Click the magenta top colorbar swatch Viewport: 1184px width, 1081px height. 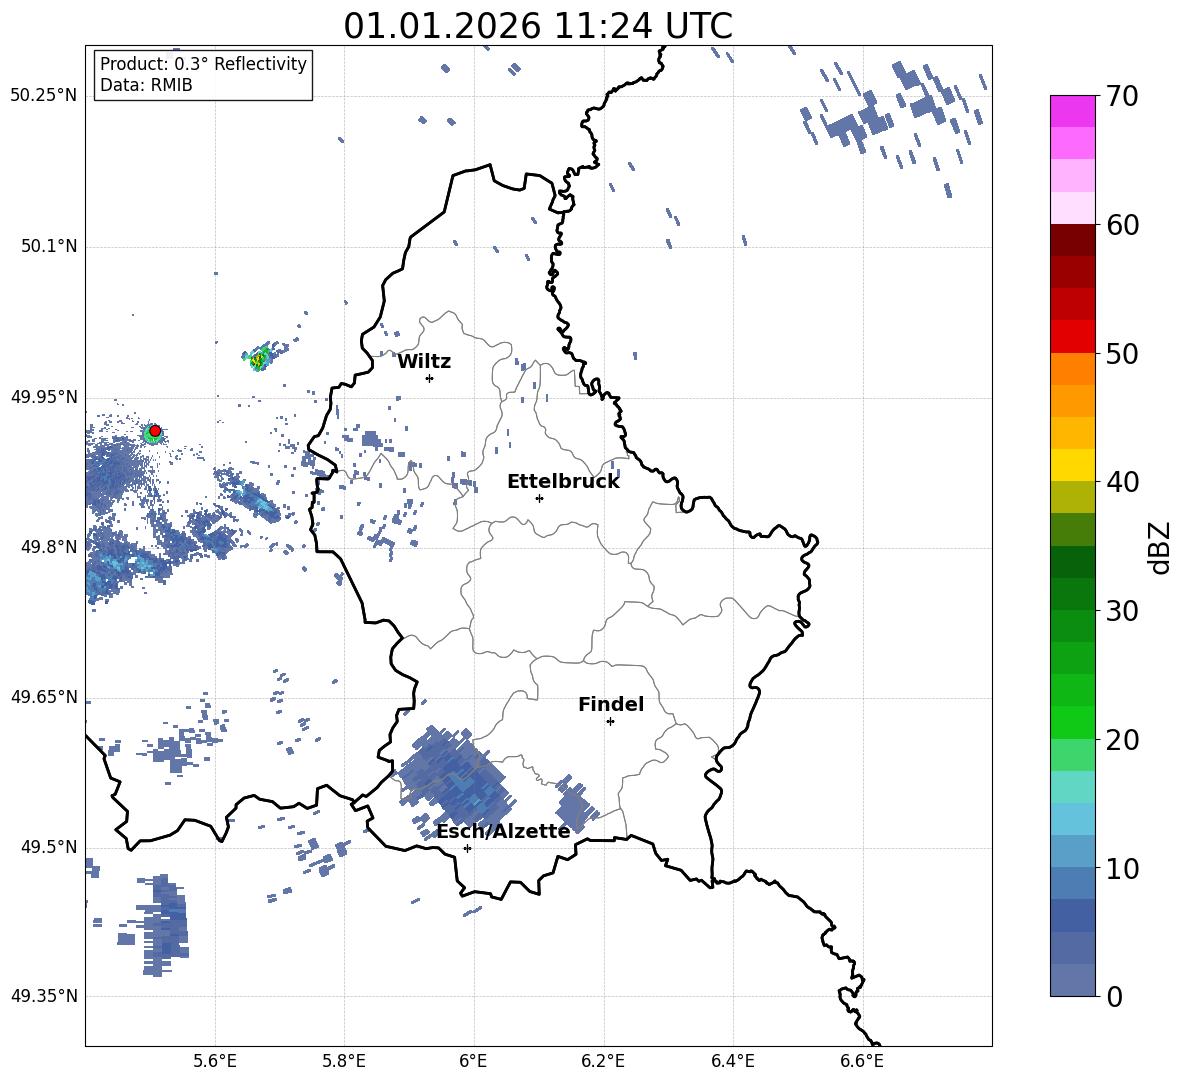coord(1072,111)
